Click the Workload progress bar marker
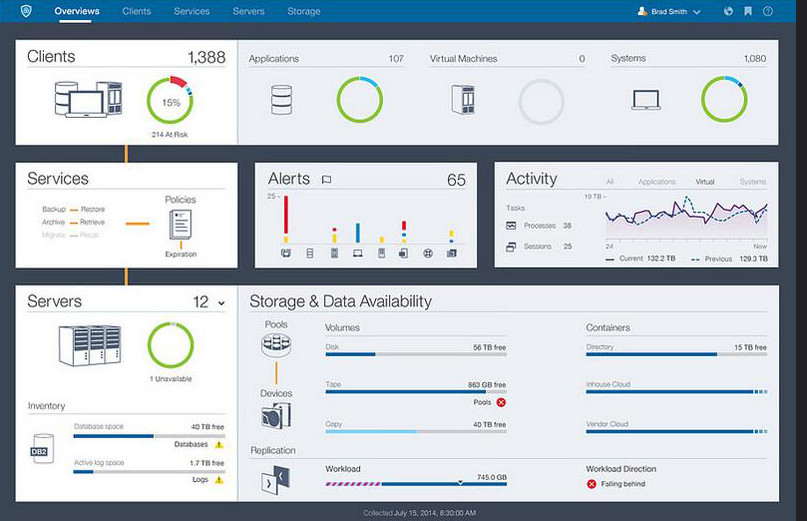The width and height of the screenshot is (807, 521). (460, 482)
